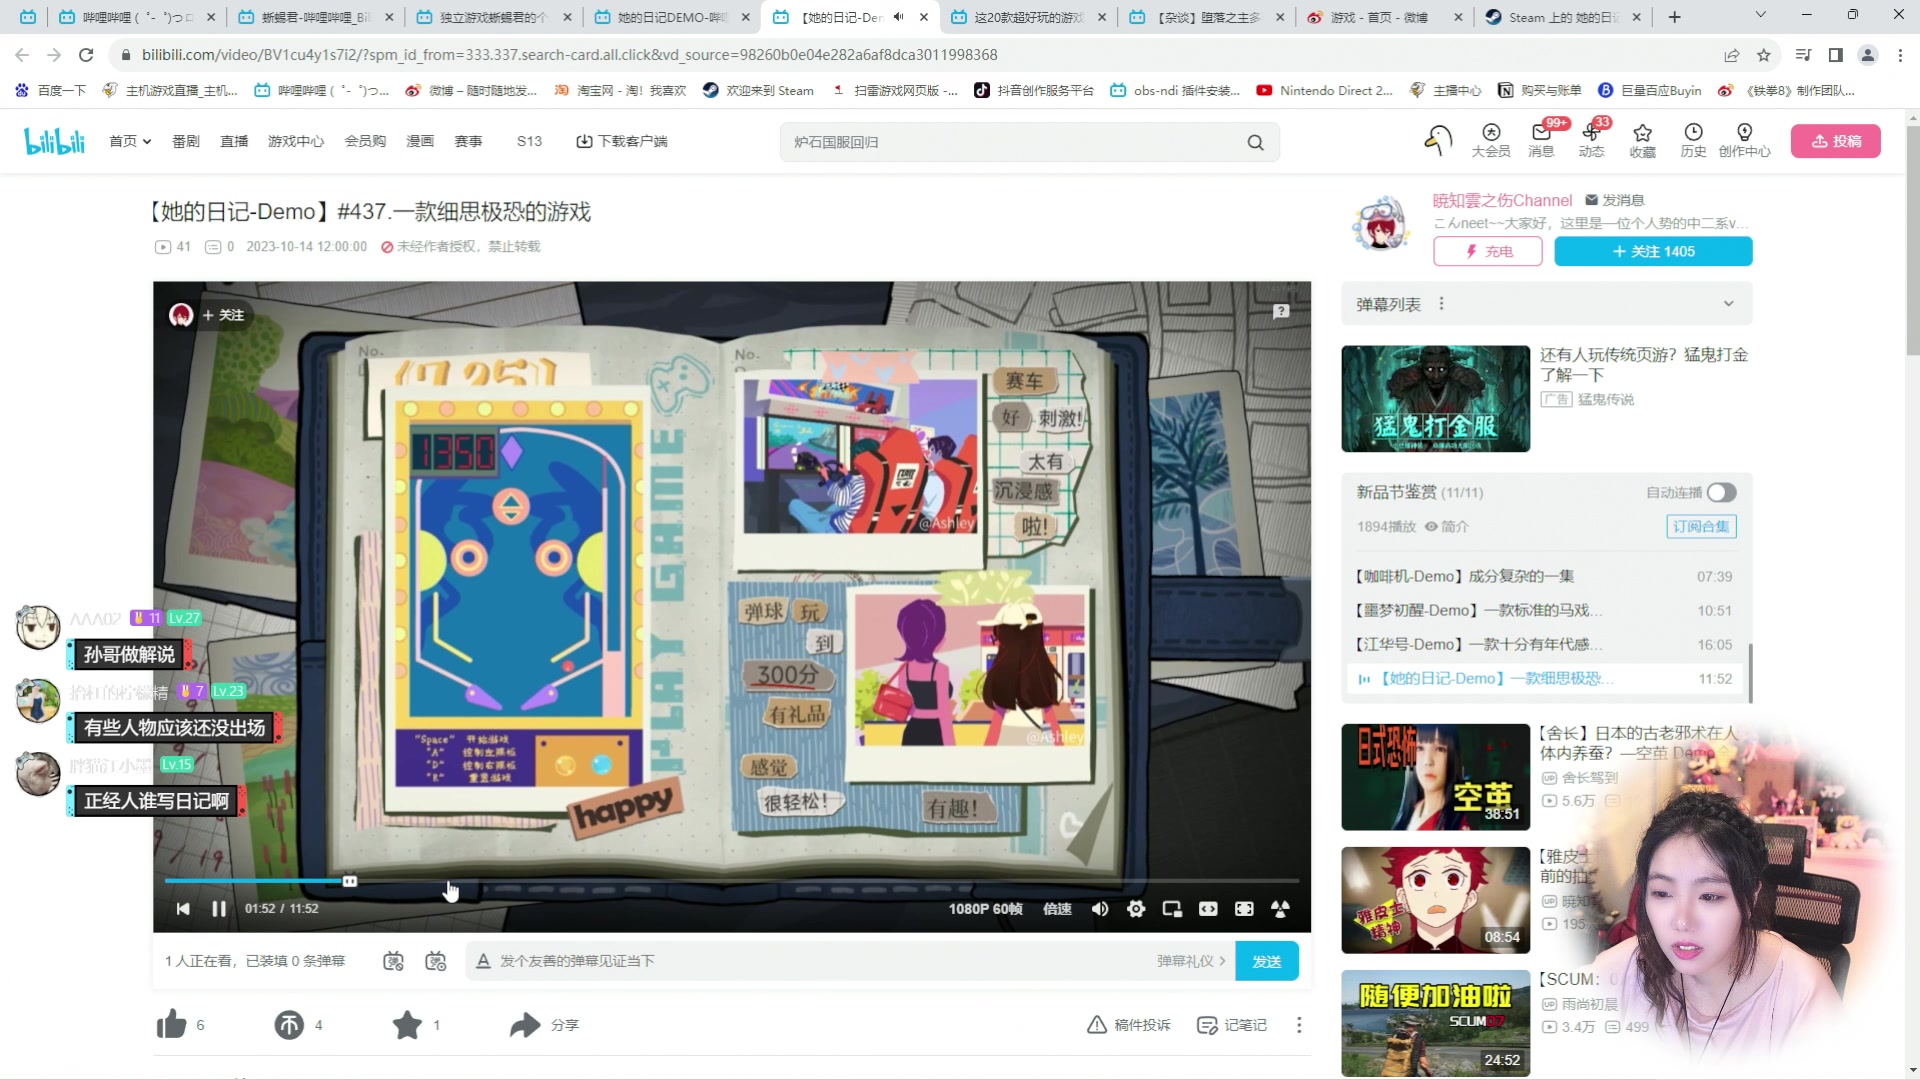Image resolution: width=1920 pixels, height=1080 pixels.
Task: Switch to the 直播 navigation item
Action: tap(234, 141)
